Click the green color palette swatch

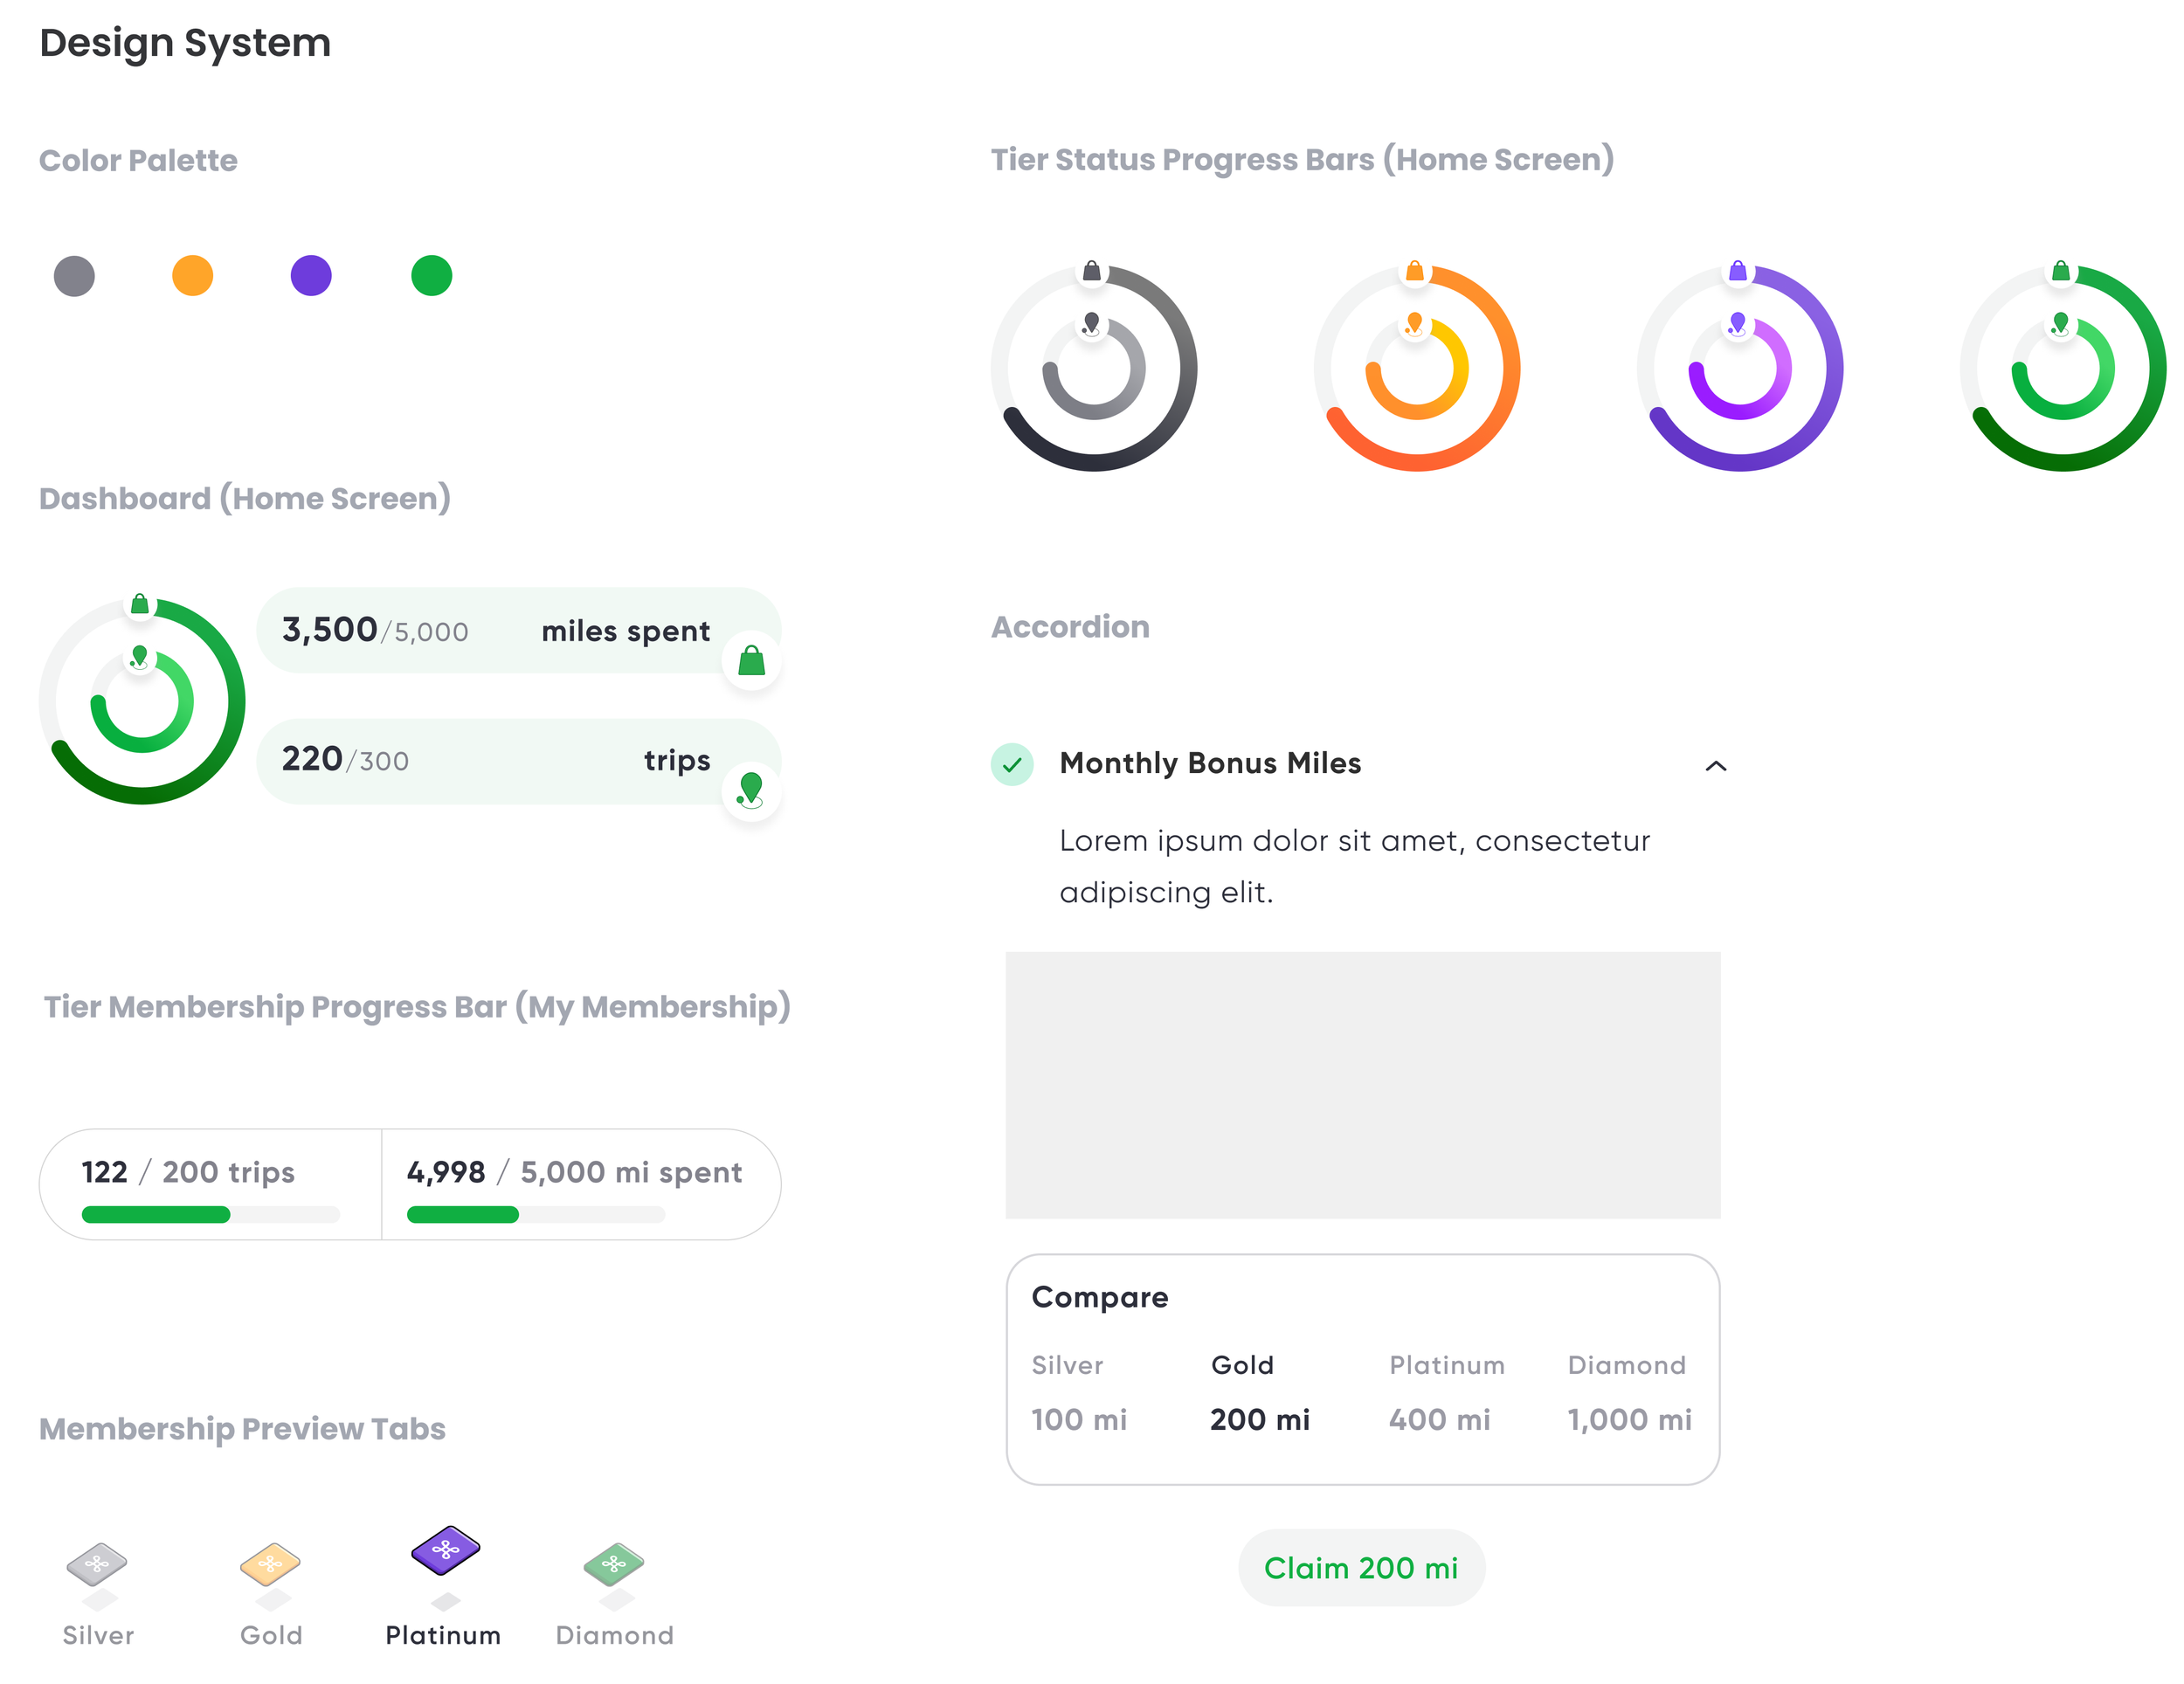point(431,276)
